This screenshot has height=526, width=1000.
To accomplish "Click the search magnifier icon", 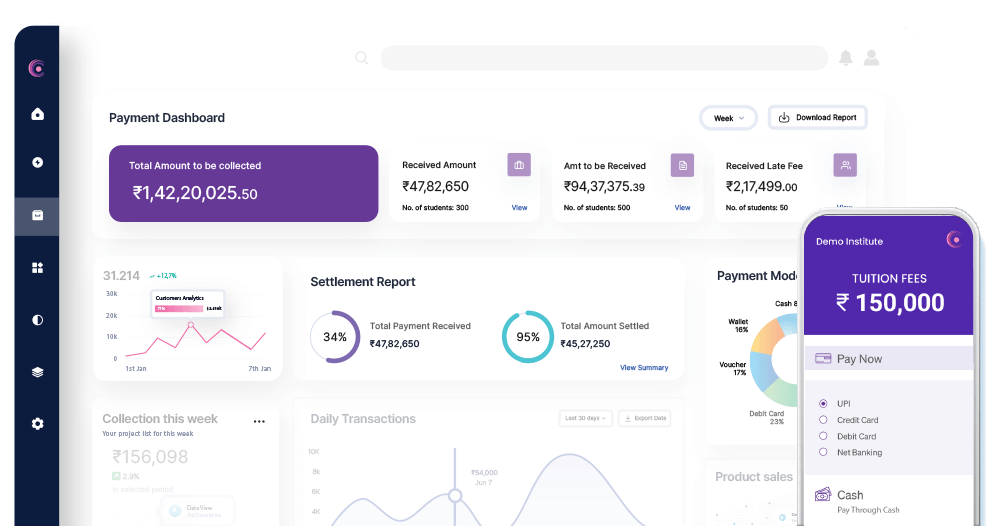I will click(362, 58).
